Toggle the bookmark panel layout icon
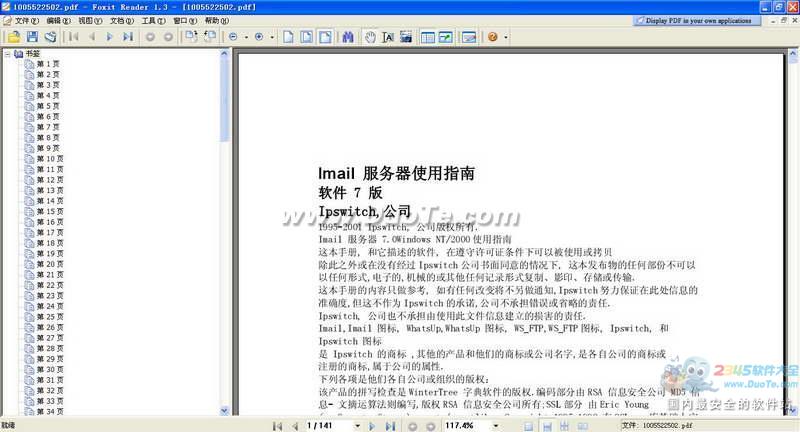The image size is (800, 432). coord(428,37)
